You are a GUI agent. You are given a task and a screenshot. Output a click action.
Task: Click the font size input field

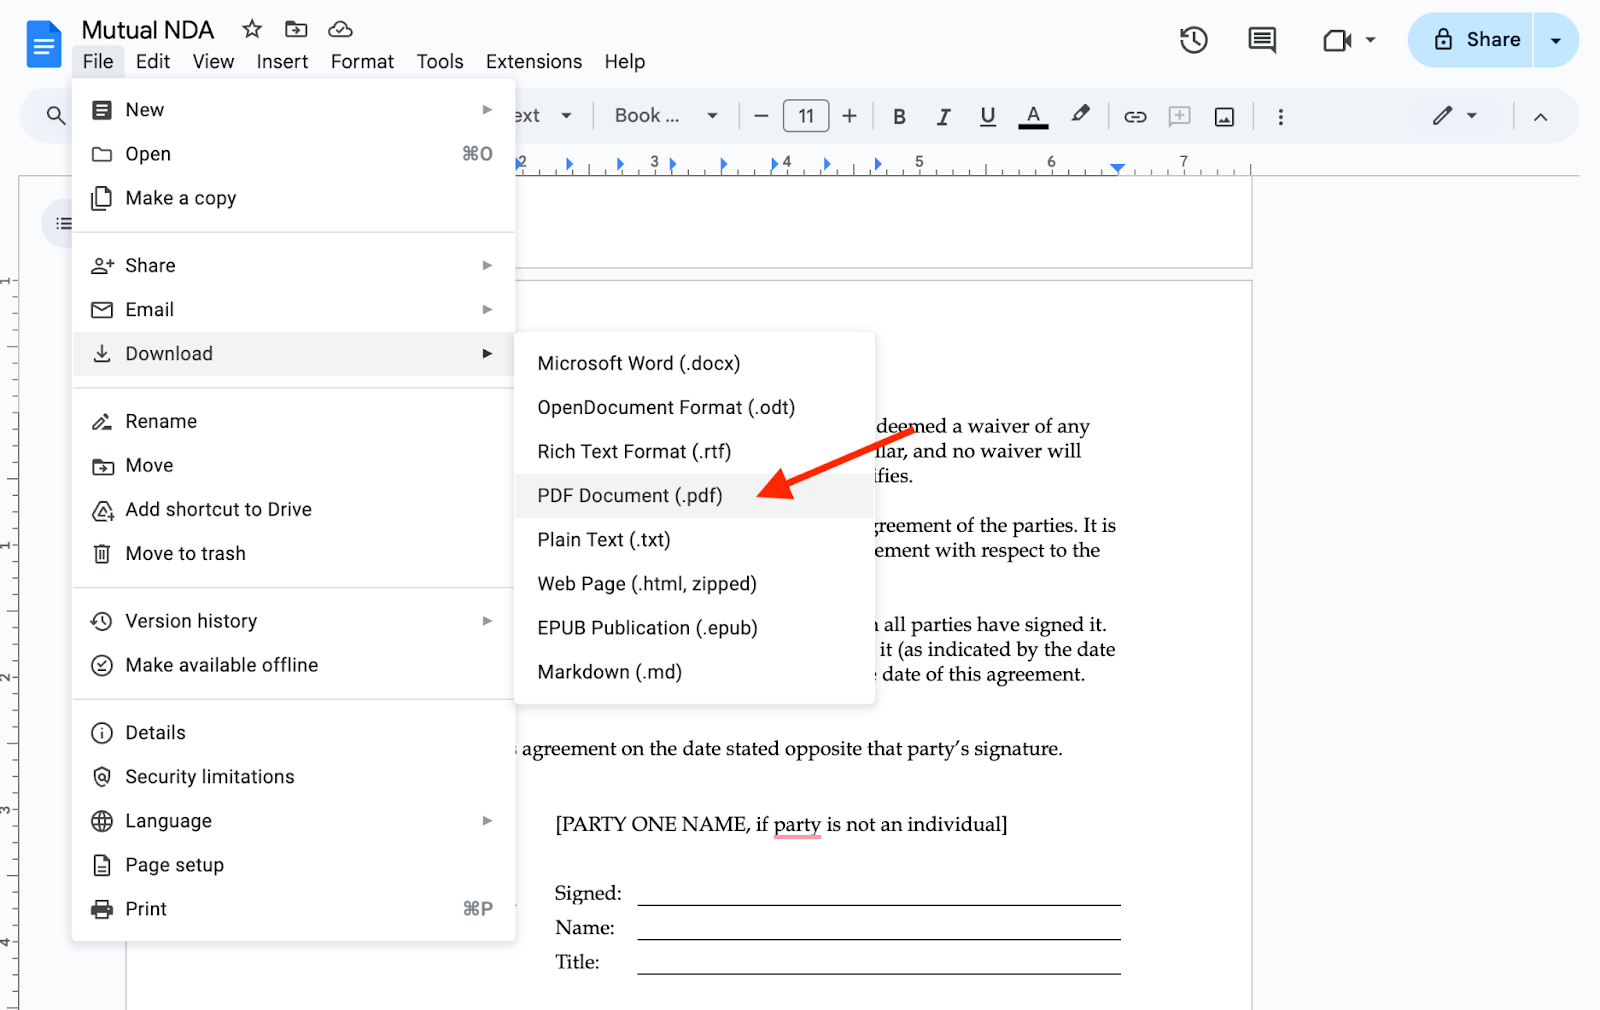(805, 116)
